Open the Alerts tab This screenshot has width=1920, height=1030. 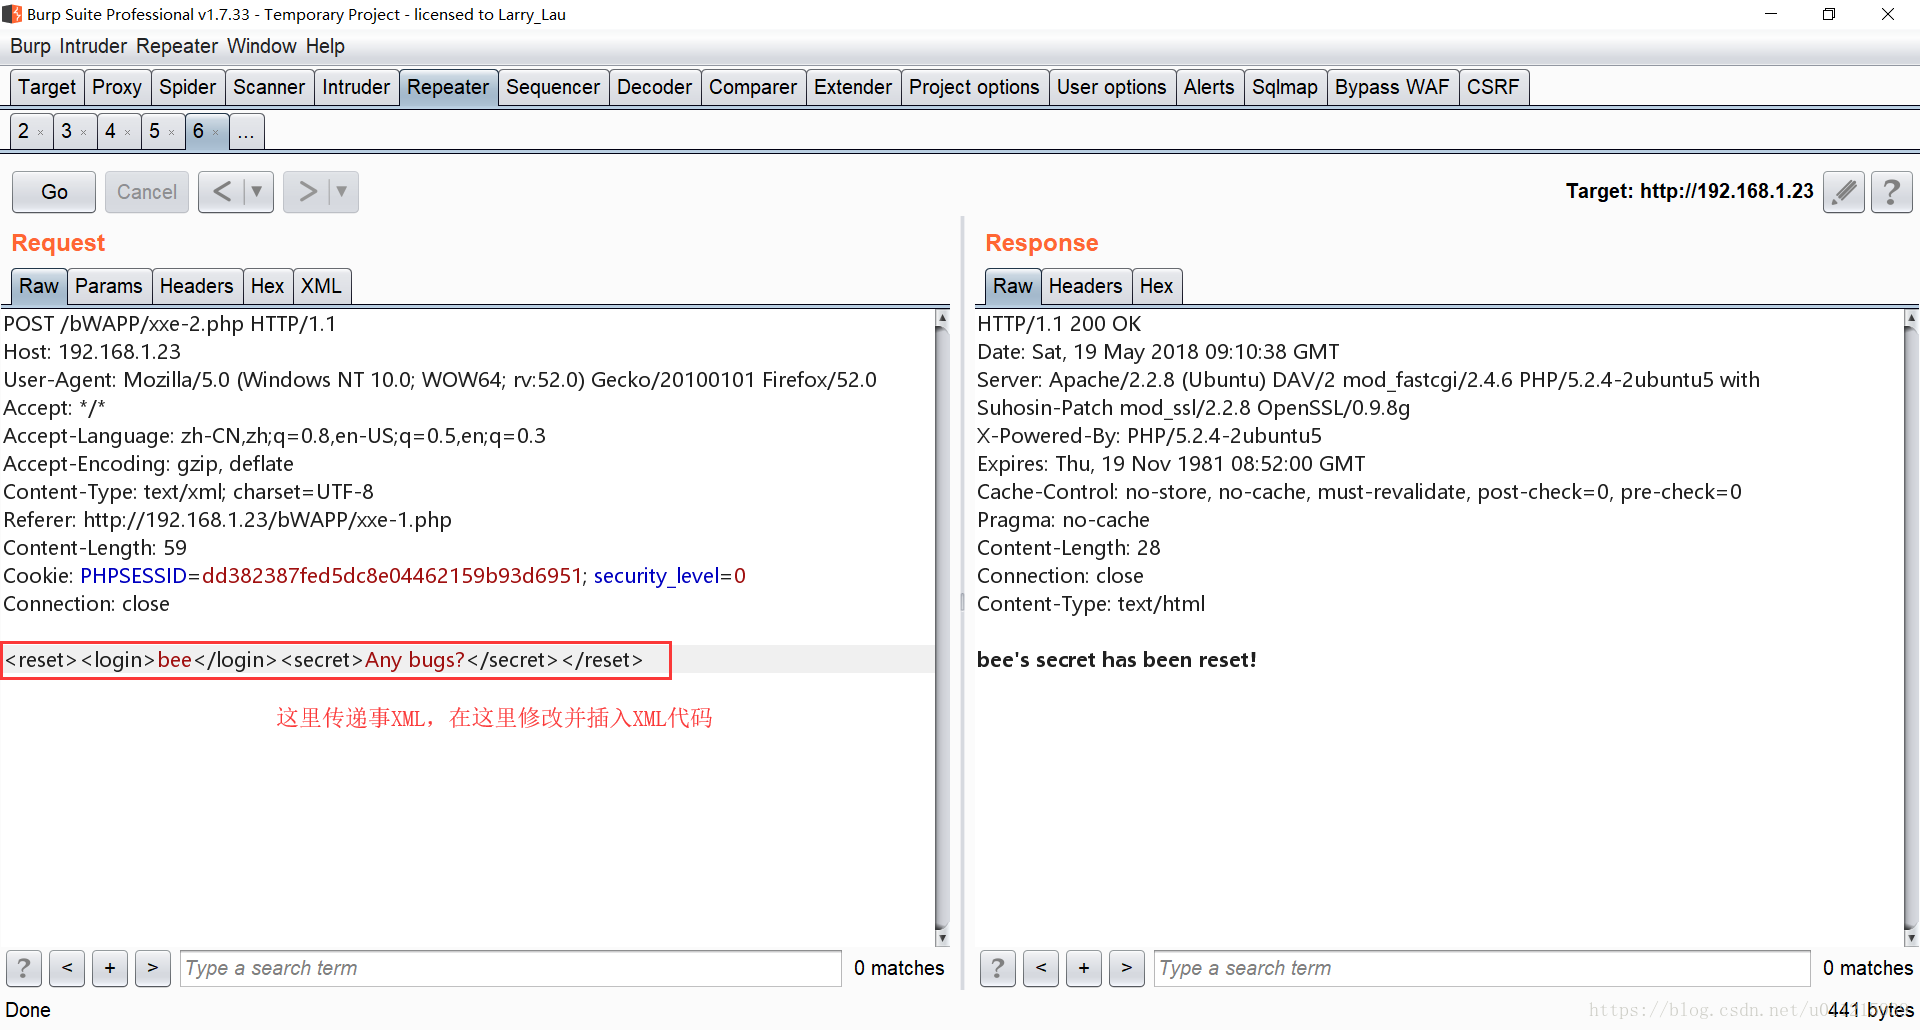coord(1210,87)
